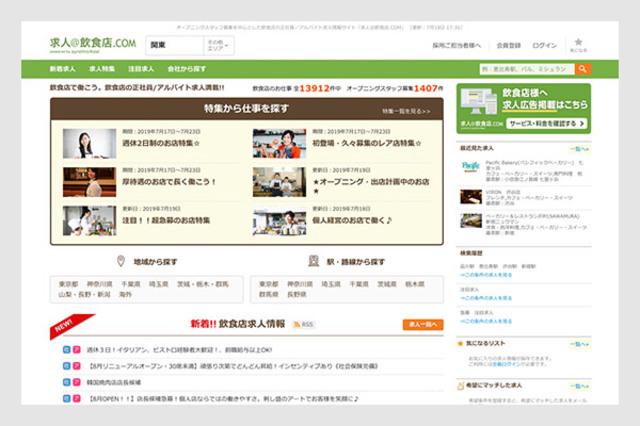Click the 求人一覧へ orange button
Image resolution: width=640 pixels, height=426 pixels.
point(423,325)
